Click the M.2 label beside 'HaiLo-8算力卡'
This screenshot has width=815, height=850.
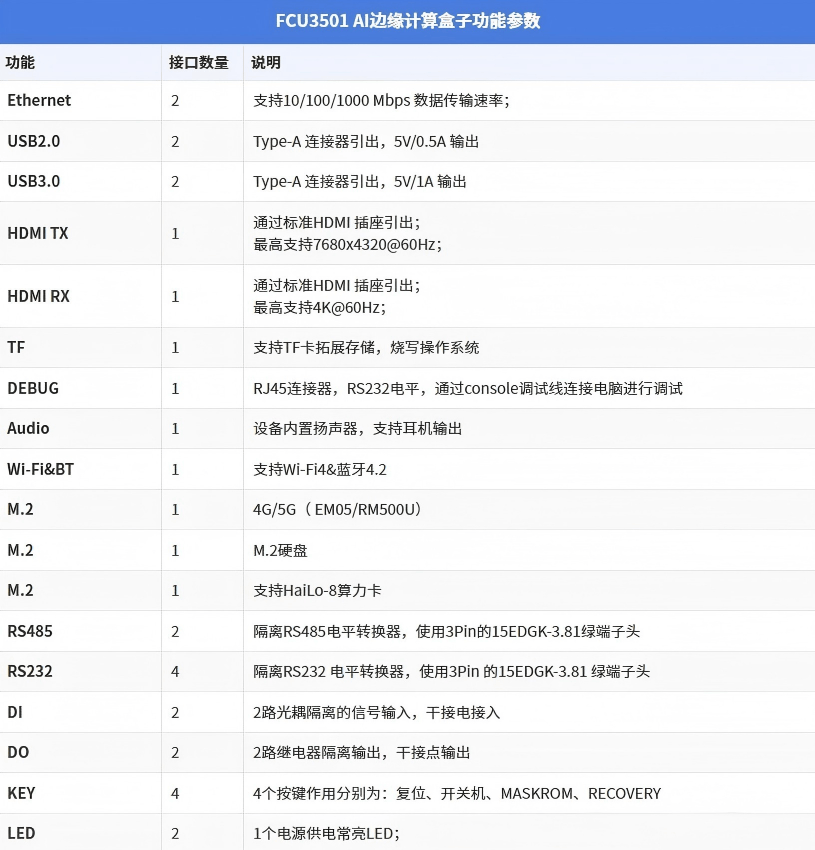20,590
